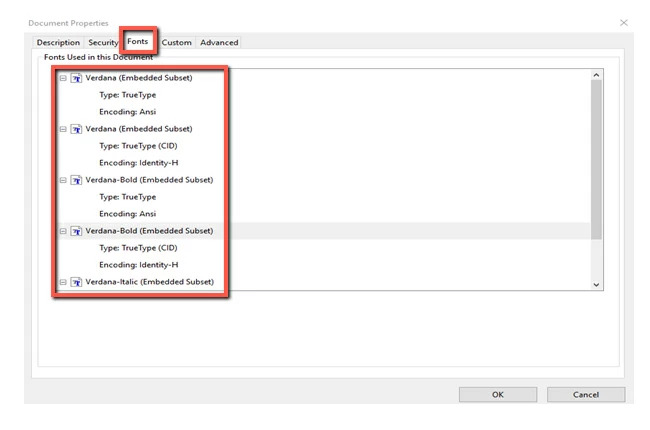650x430 pixels.
Task: Click the font list scrollbar up arrow
Action: coord(597,75)
